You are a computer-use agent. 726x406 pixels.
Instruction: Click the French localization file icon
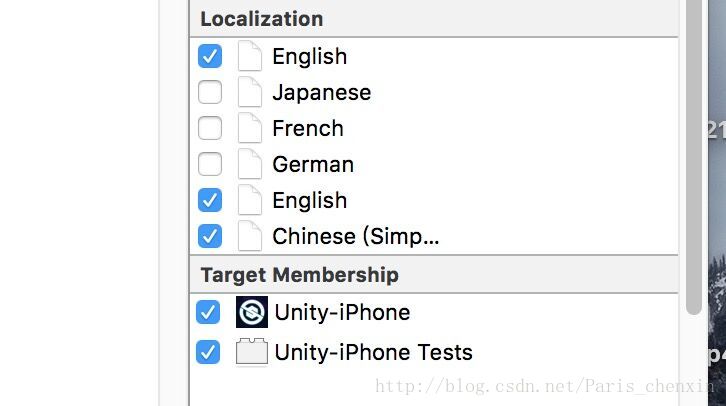pyautogui.click(x=250, y=129)
